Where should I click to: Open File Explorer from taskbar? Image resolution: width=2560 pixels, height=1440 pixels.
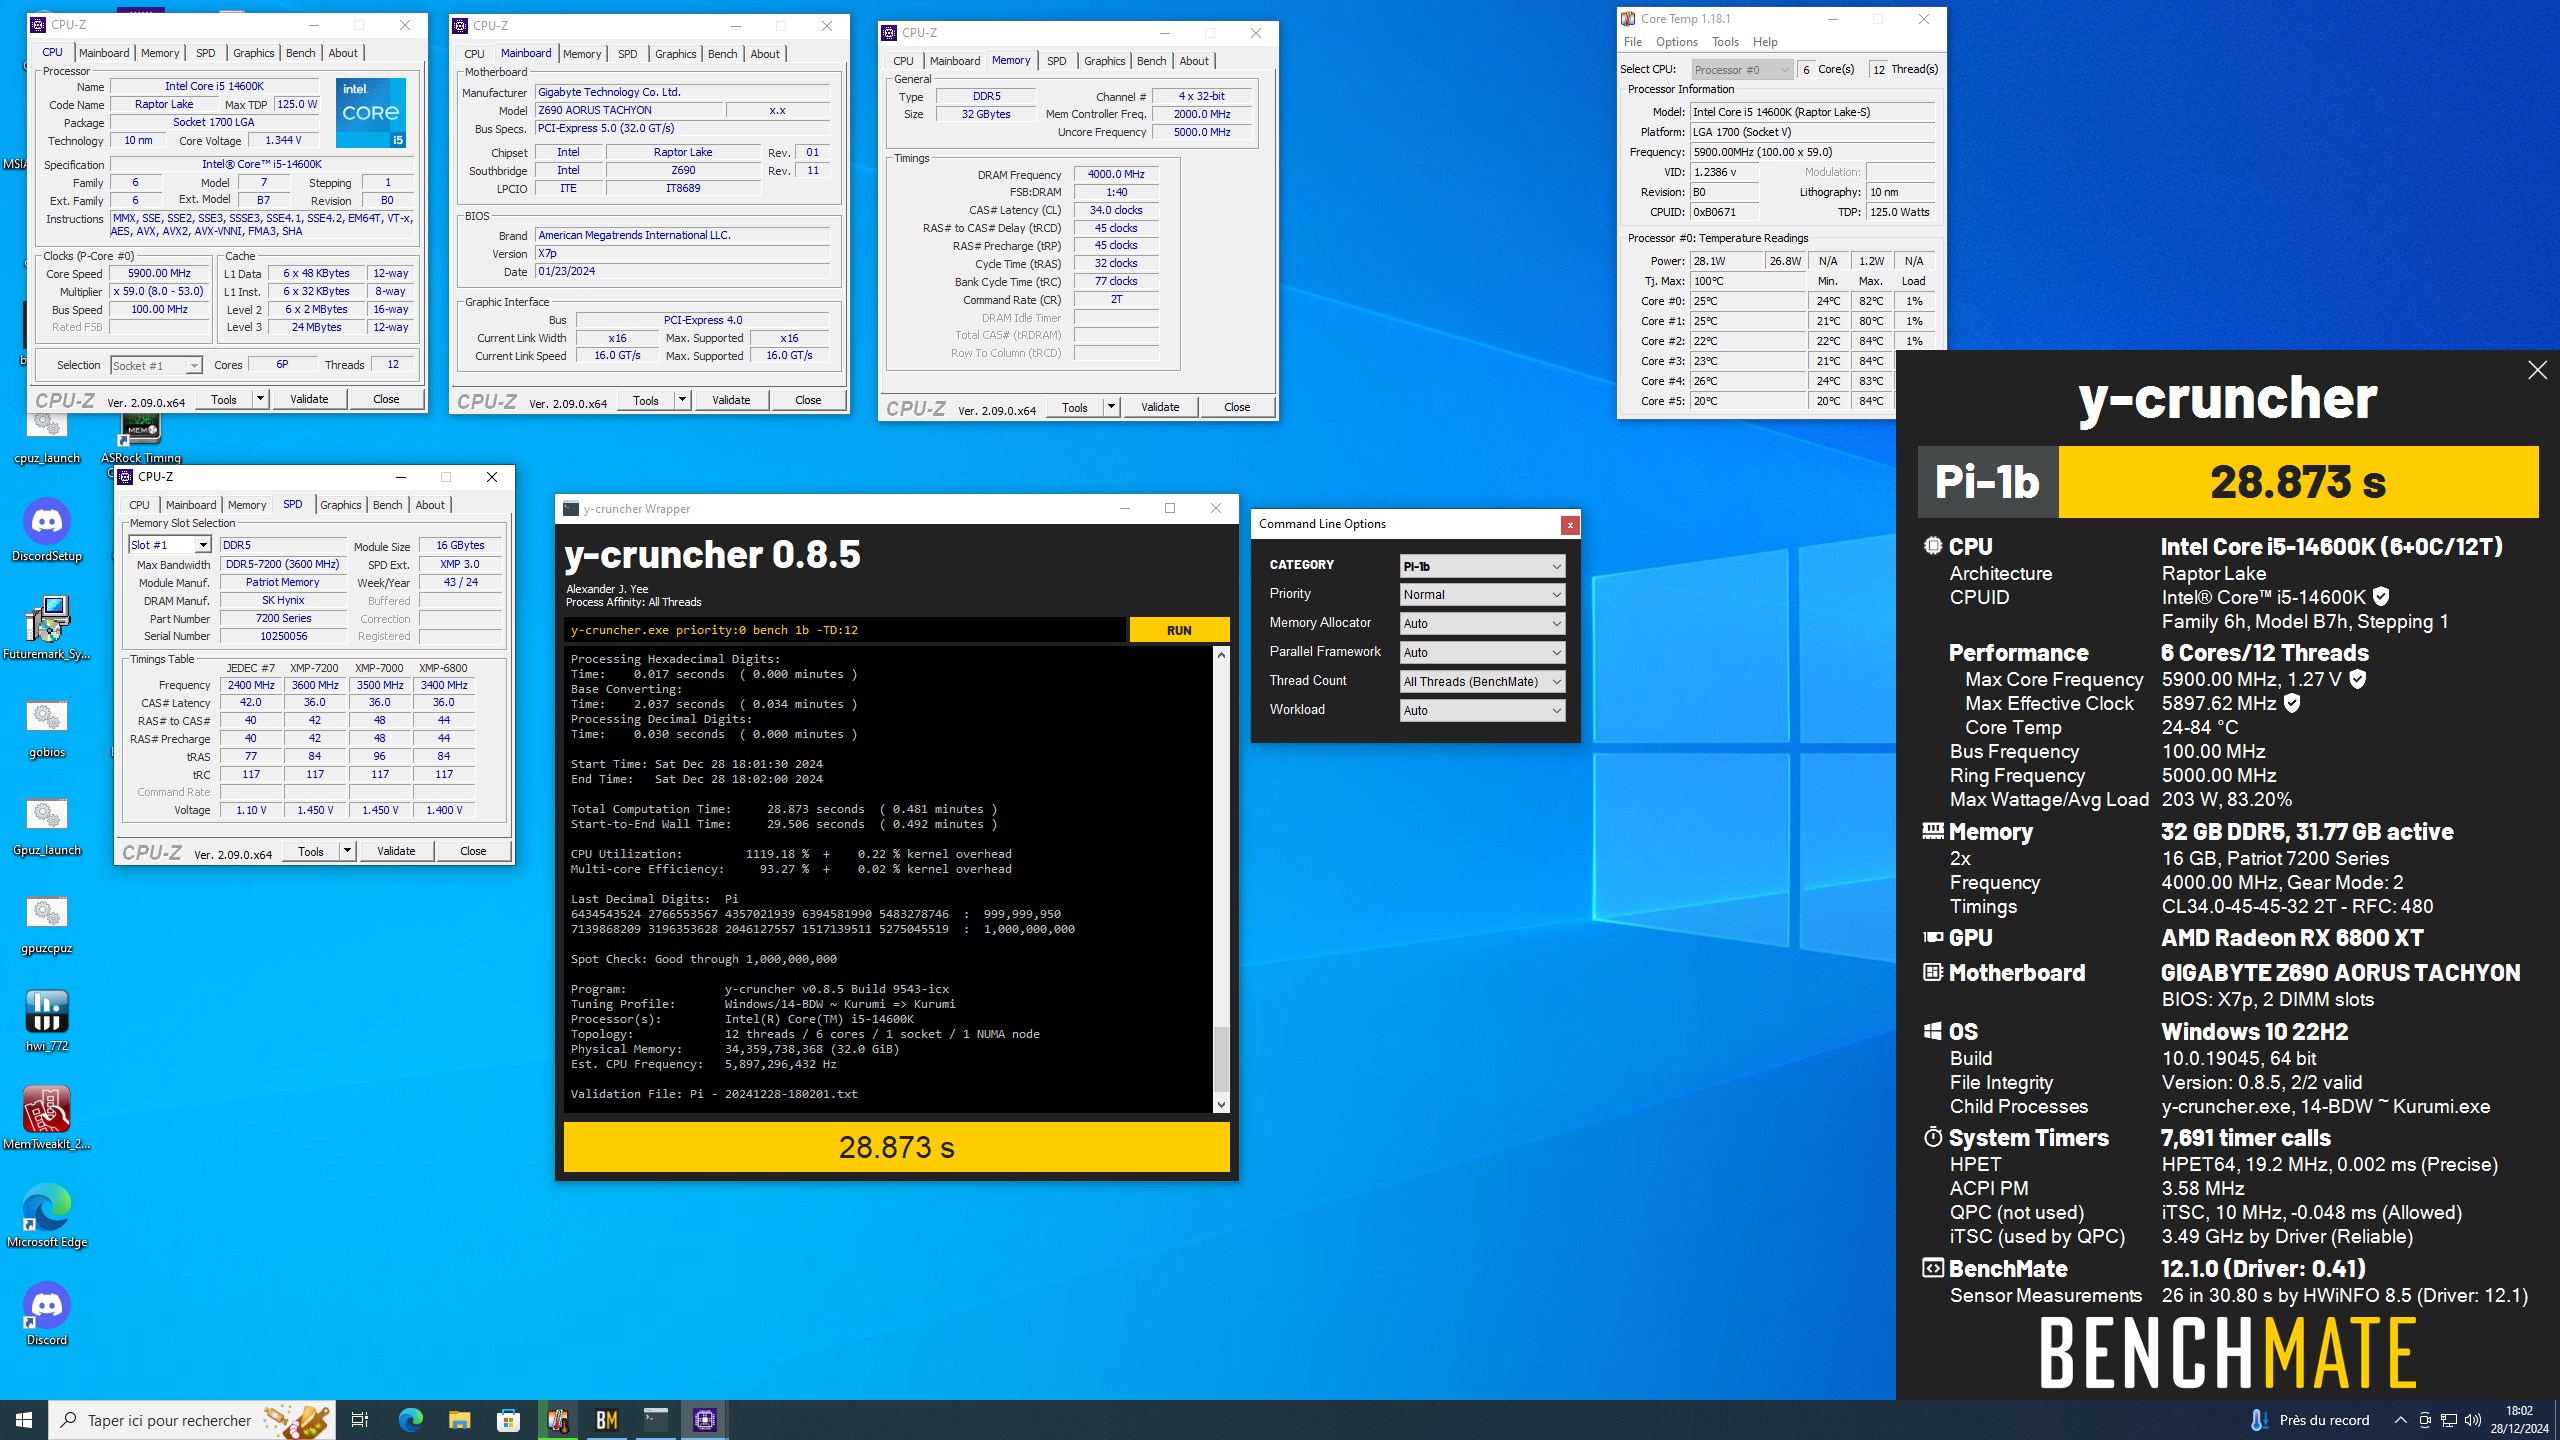point(459,1420)
